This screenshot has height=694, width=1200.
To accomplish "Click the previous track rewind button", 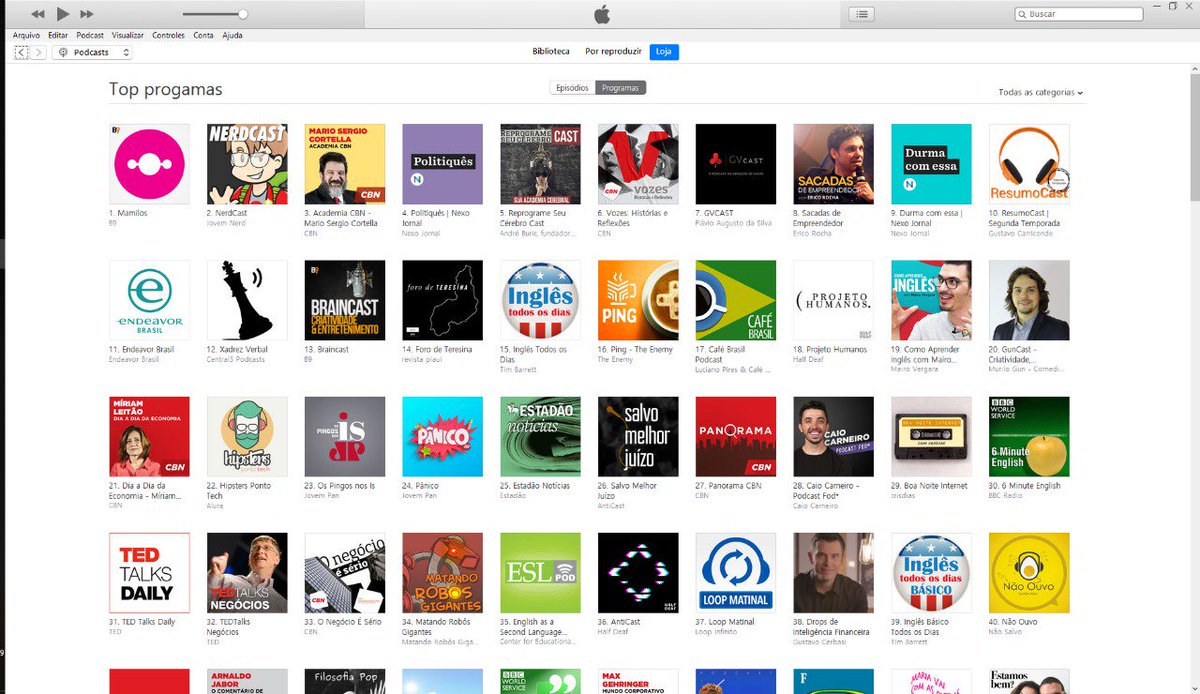I will pyautogui.click(x=38, y=14).
